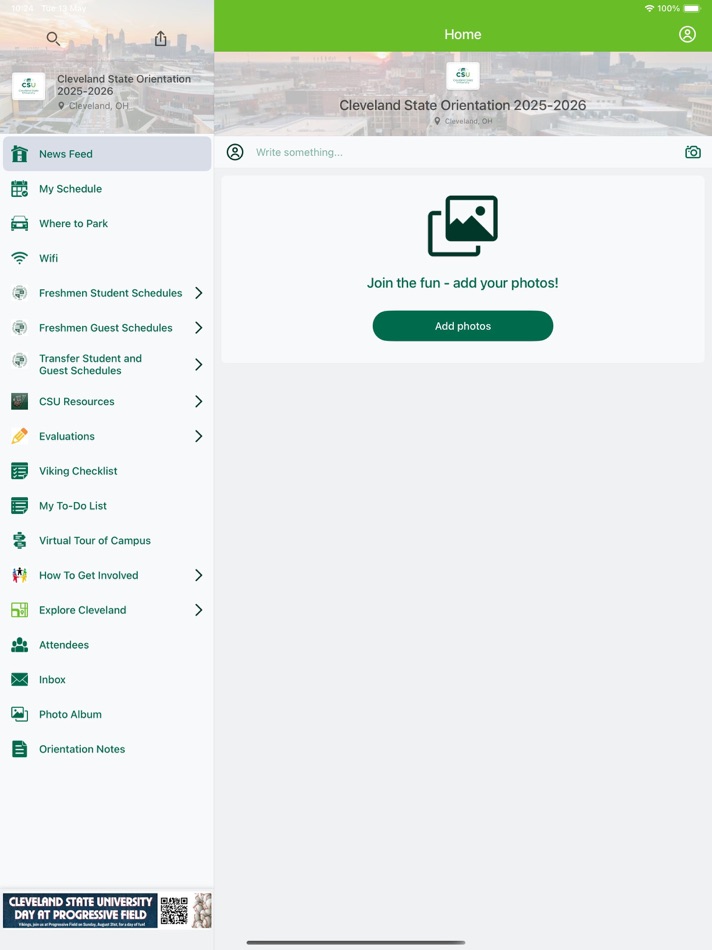Click the Photo Album picture icon
This screenshot has width=712, height=950.
pyautogui.click(x=19, y=714)
